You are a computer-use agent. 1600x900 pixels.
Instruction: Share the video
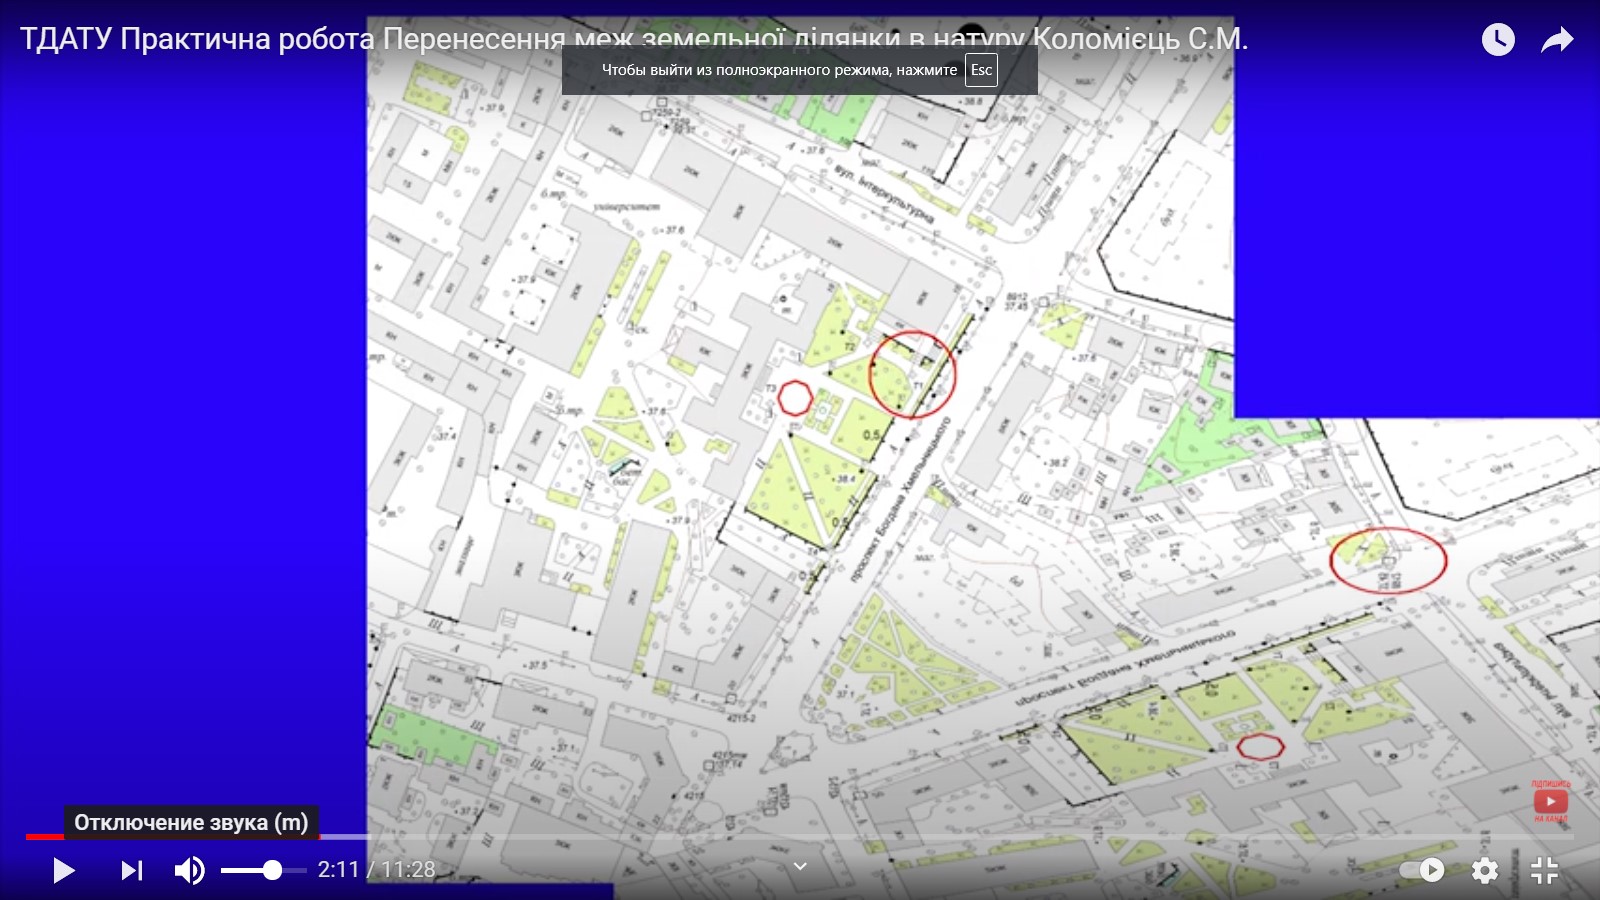coord(1557,40)
